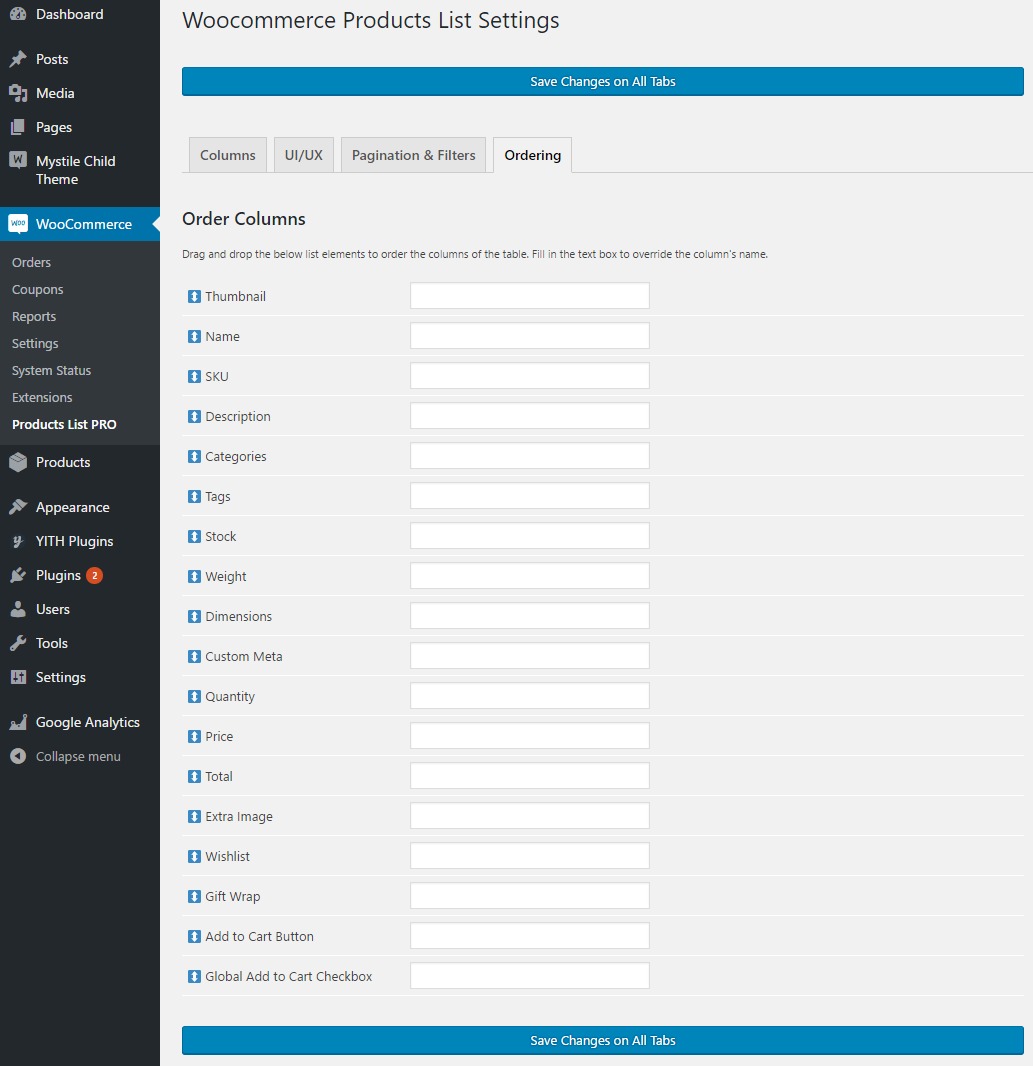Image resolution: width=1033 pixels, height=1066 pixels.
Task: Open the Products List PRO submenu item
Action: (64, 425)
